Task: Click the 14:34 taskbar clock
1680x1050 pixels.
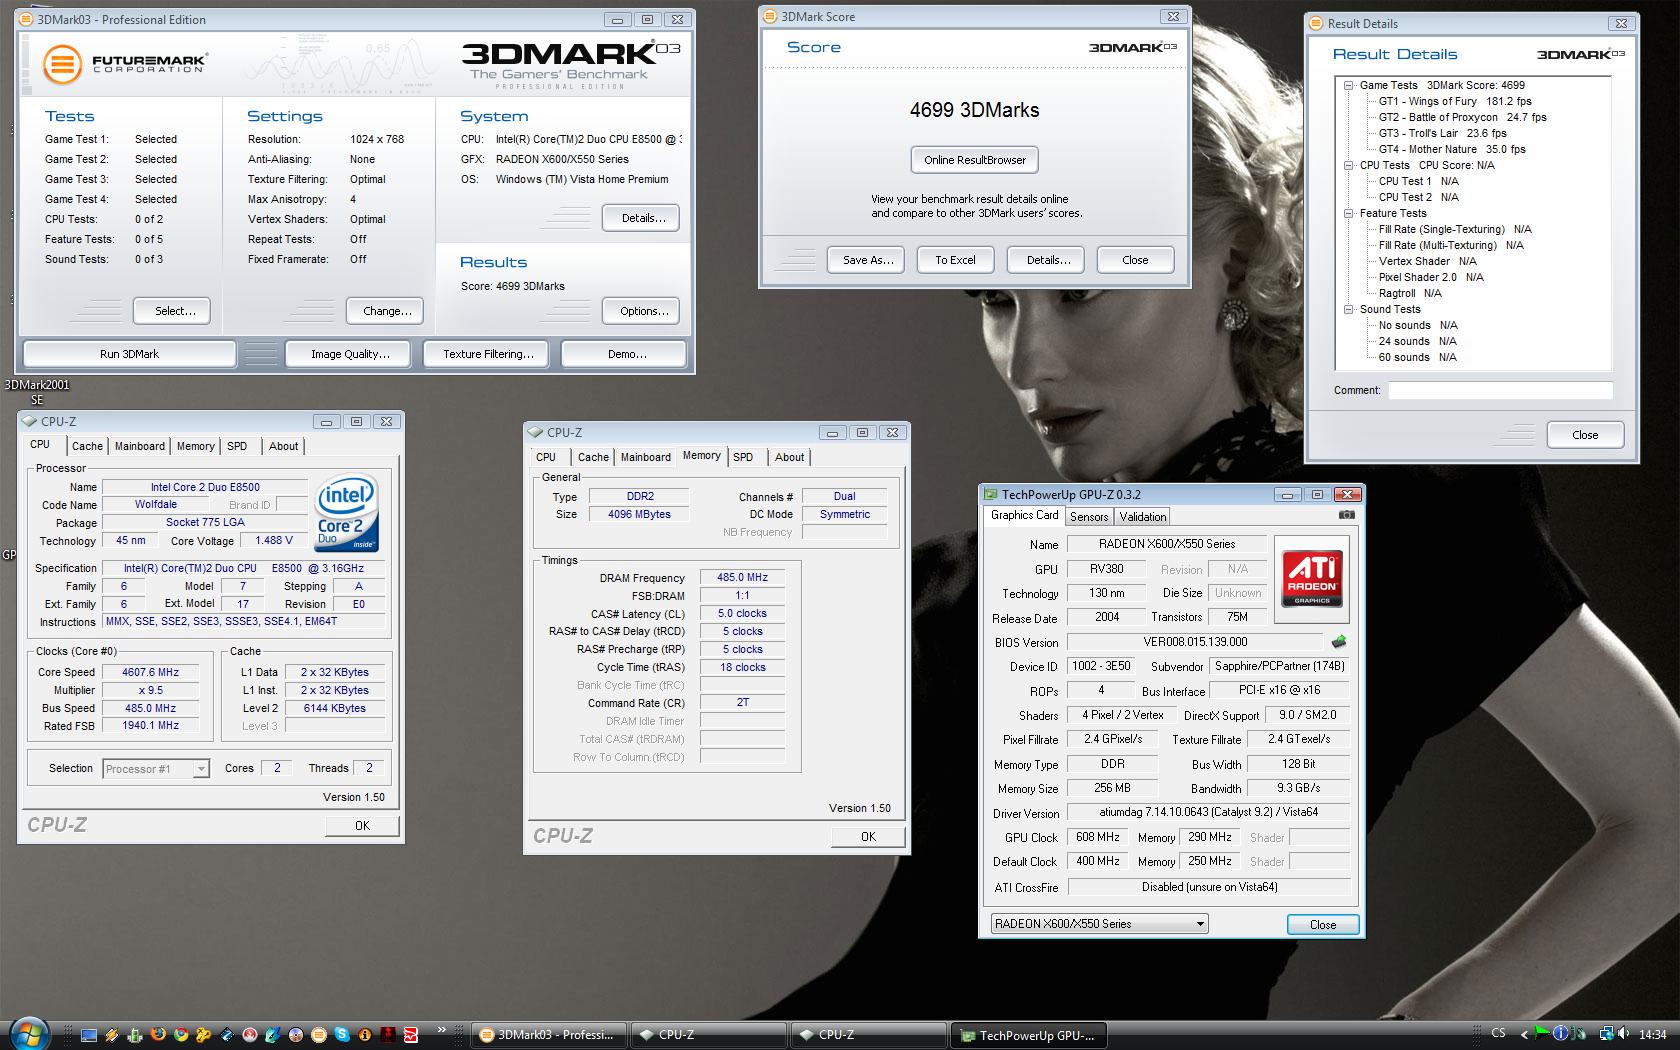Action: tap(1653, 1034)
